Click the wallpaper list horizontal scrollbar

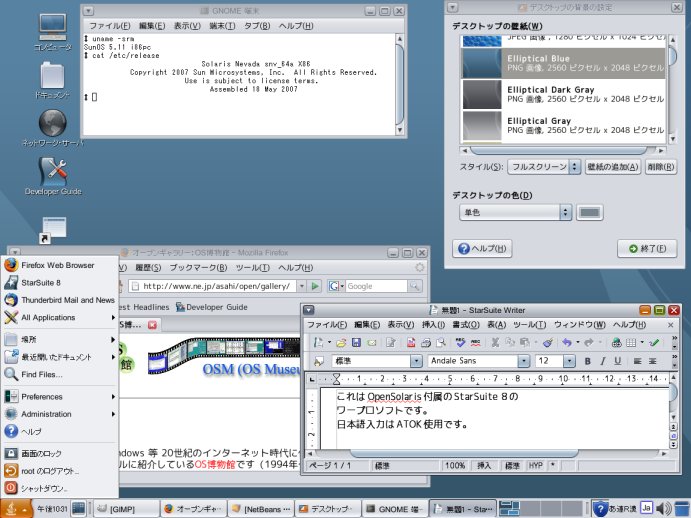562,150
